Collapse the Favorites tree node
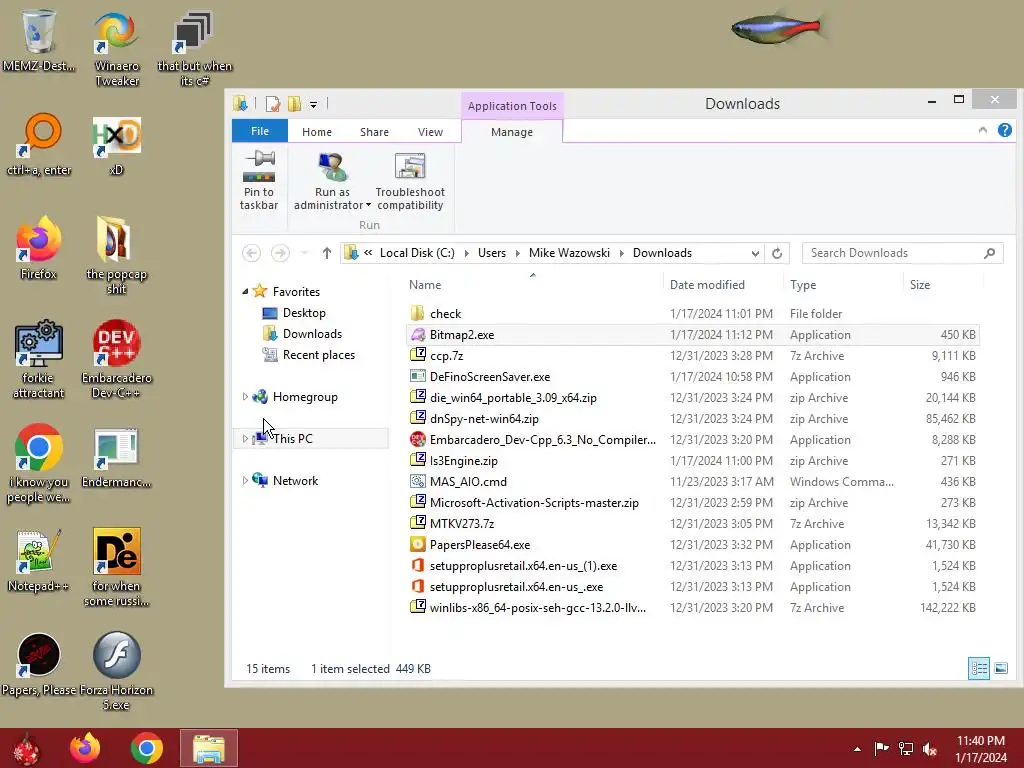 [x=245, y=291]
